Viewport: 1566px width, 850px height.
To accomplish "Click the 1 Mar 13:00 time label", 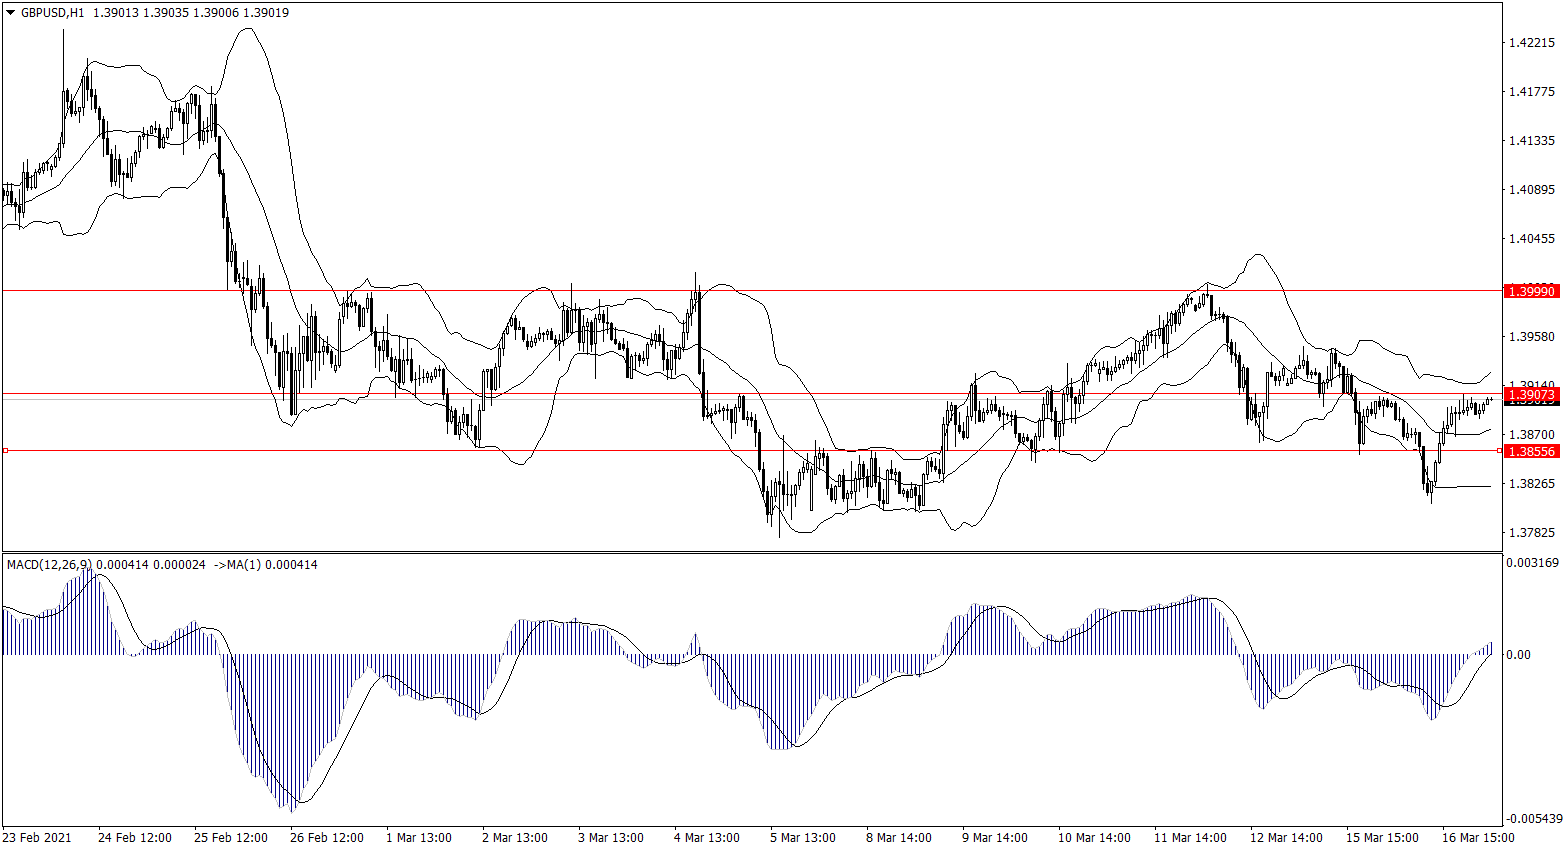I will tap(419, 838).
